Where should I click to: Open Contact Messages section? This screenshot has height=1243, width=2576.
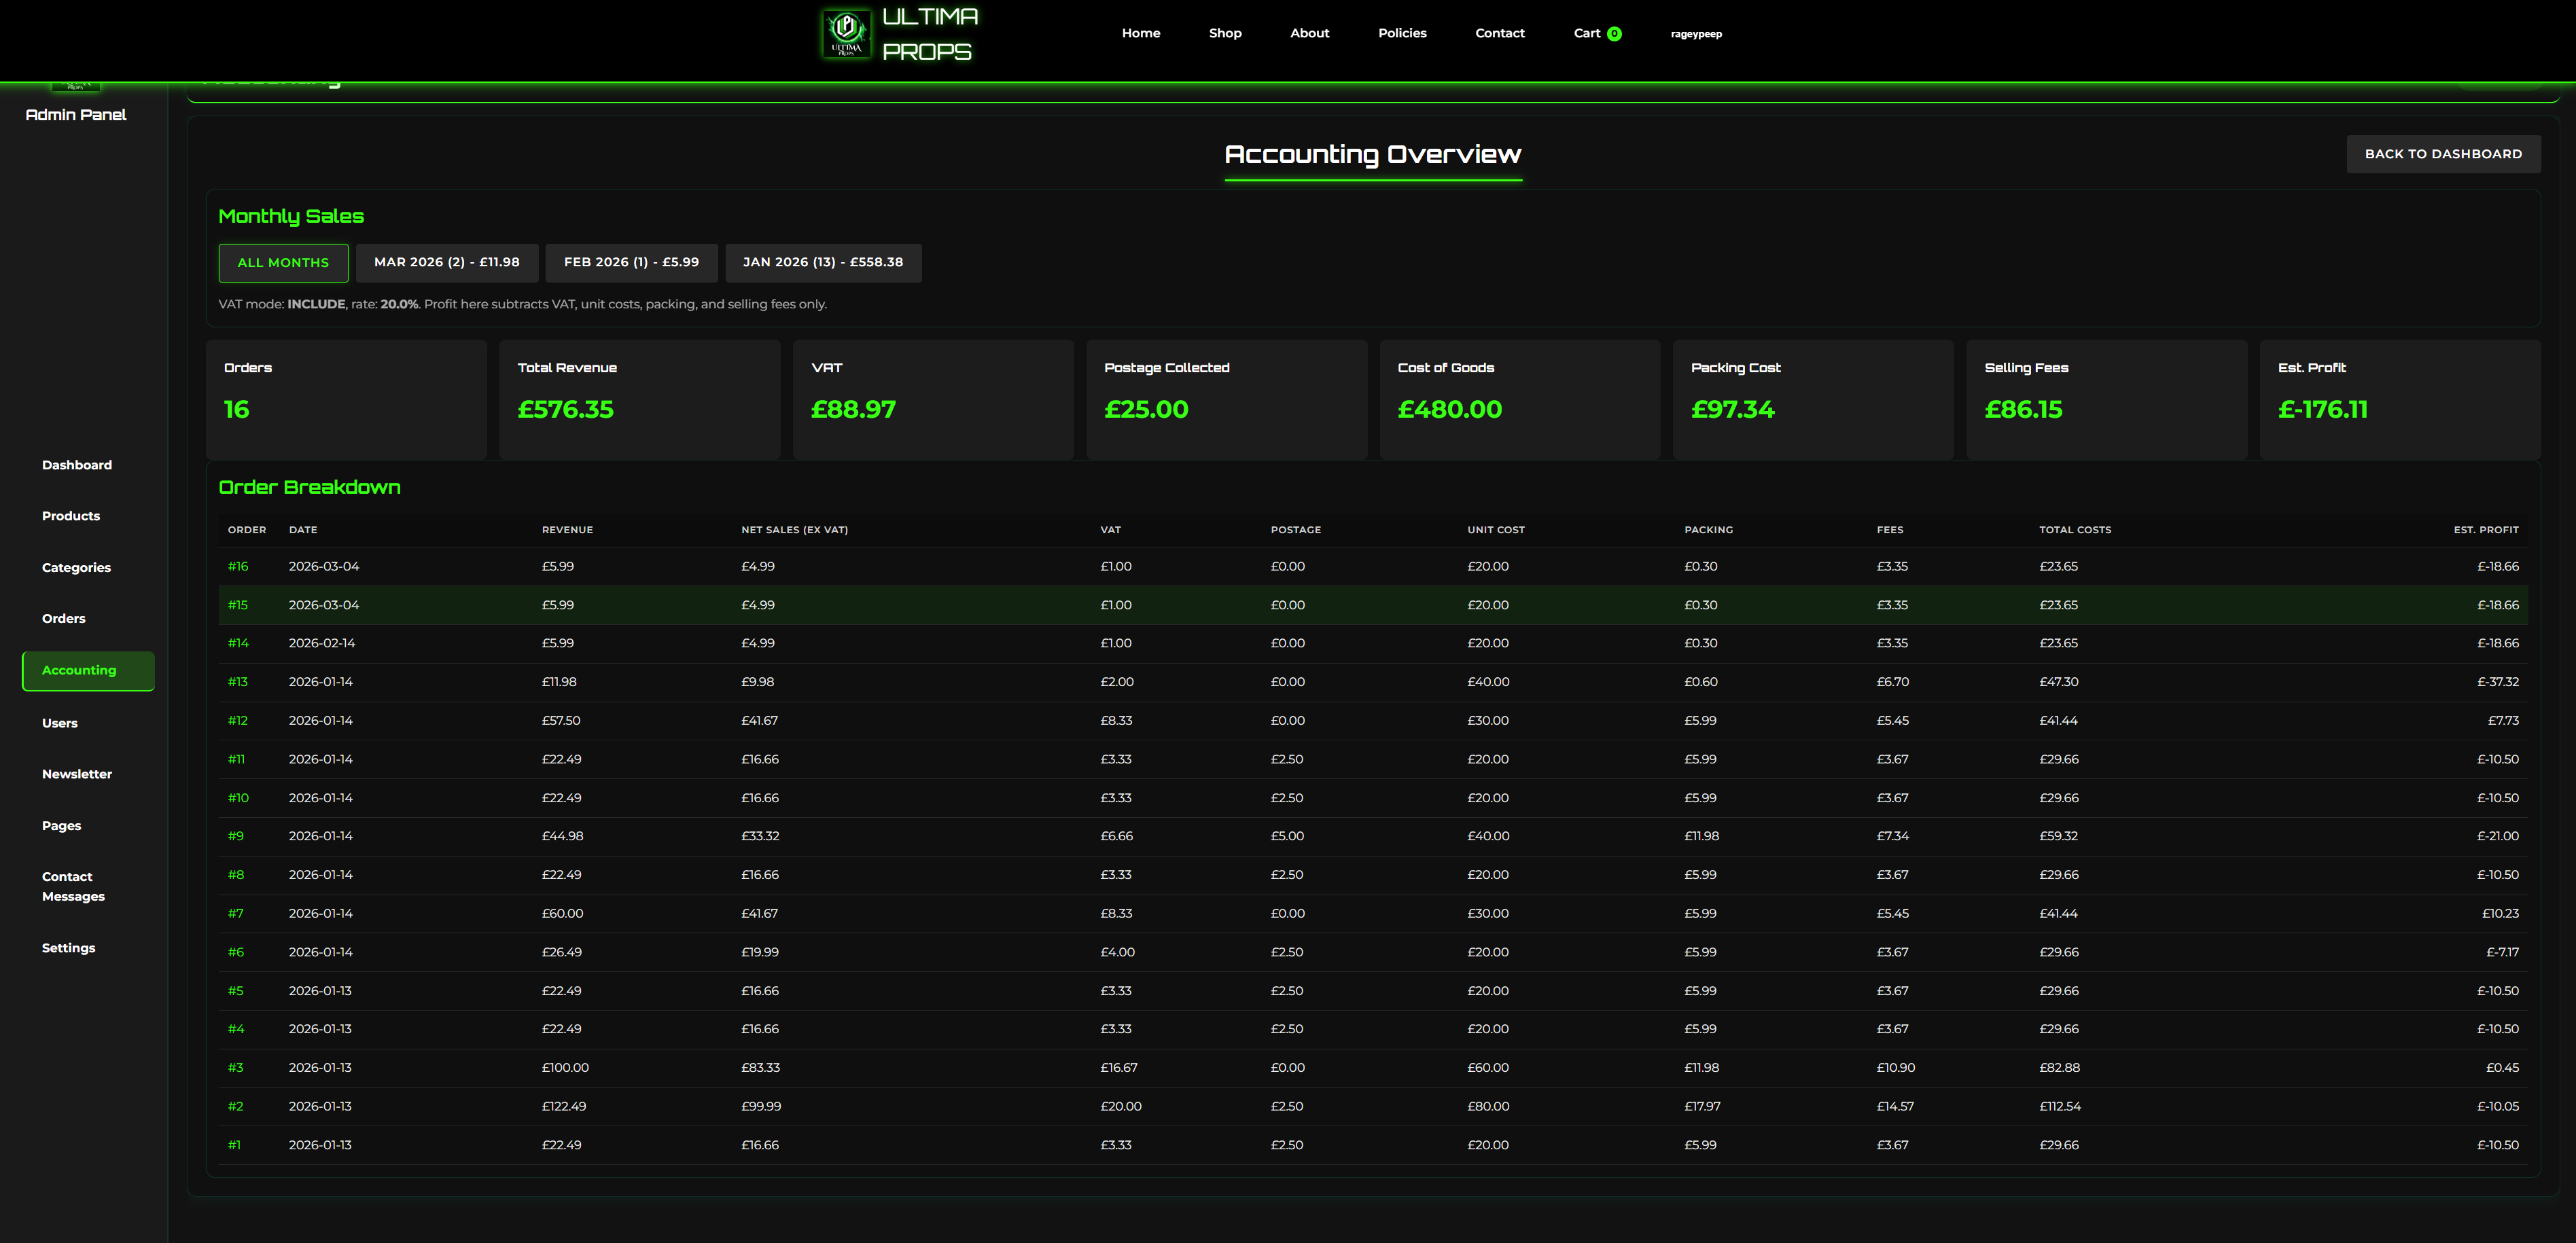[73, 886]
